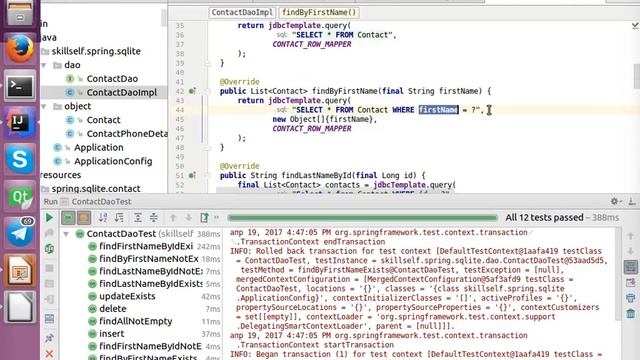Click the code analysis checkmark indicator
Screen dimensions: 640x360
(x=635, y=25)
